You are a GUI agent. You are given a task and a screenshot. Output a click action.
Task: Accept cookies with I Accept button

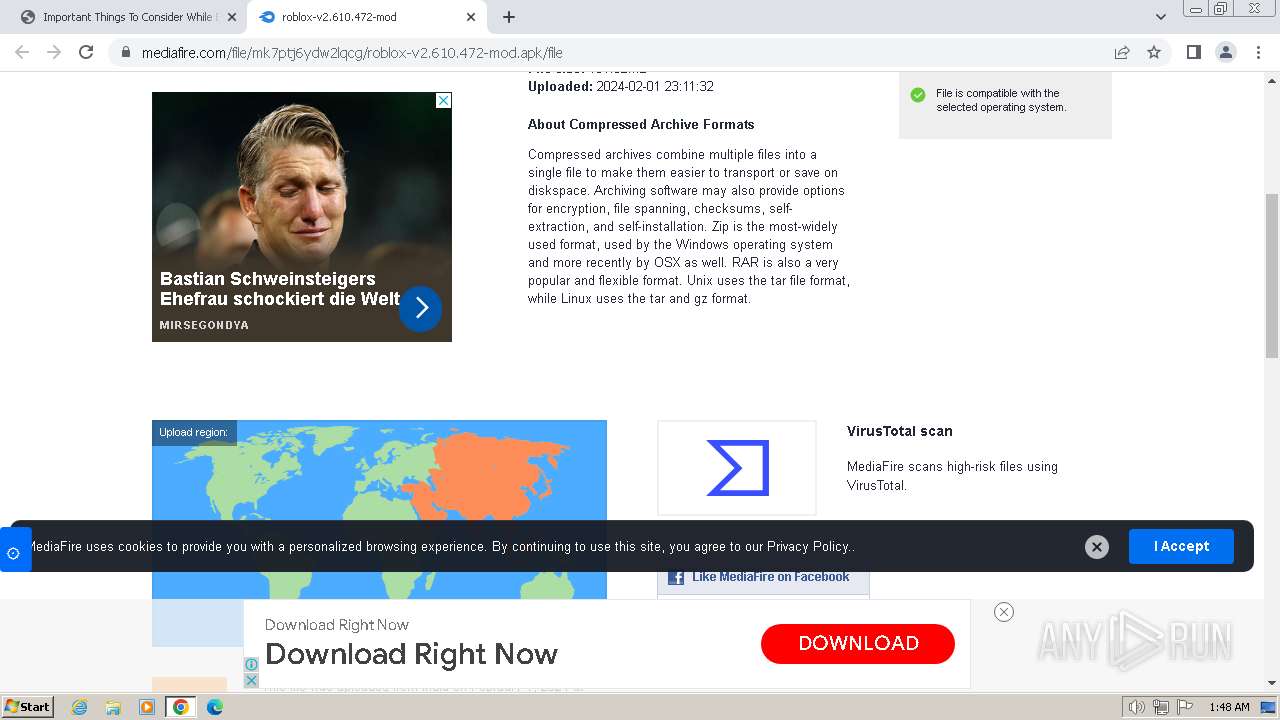click(1181, 546)
